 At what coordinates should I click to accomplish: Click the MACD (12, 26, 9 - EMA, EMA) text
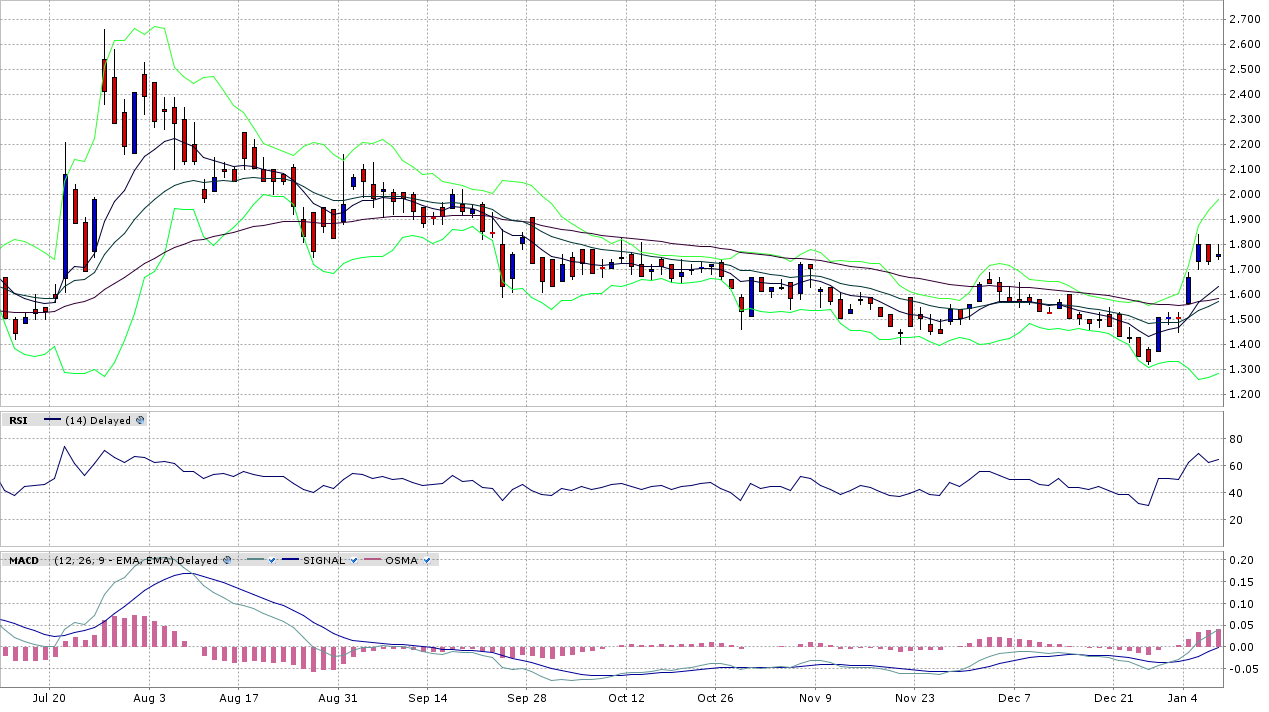(113, 560)
